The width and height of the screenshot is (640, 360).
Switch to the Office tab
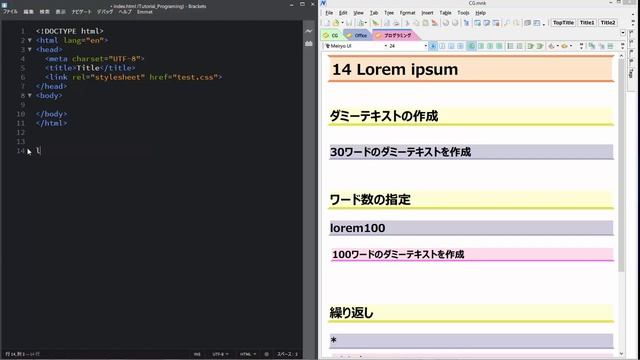tap(358, 36)
